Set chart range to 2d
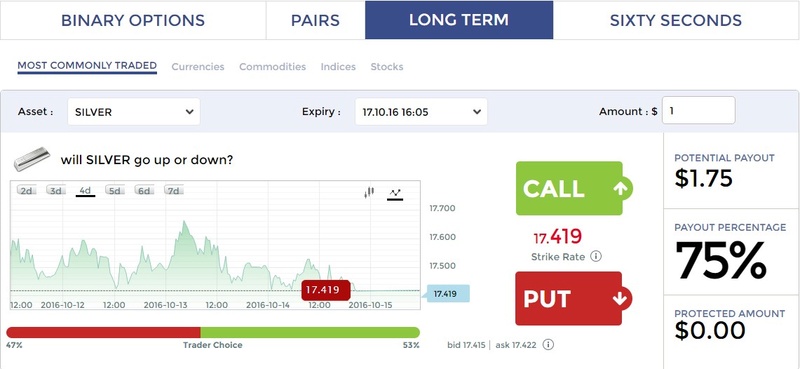The image size is (800, 369). point(26,190)
